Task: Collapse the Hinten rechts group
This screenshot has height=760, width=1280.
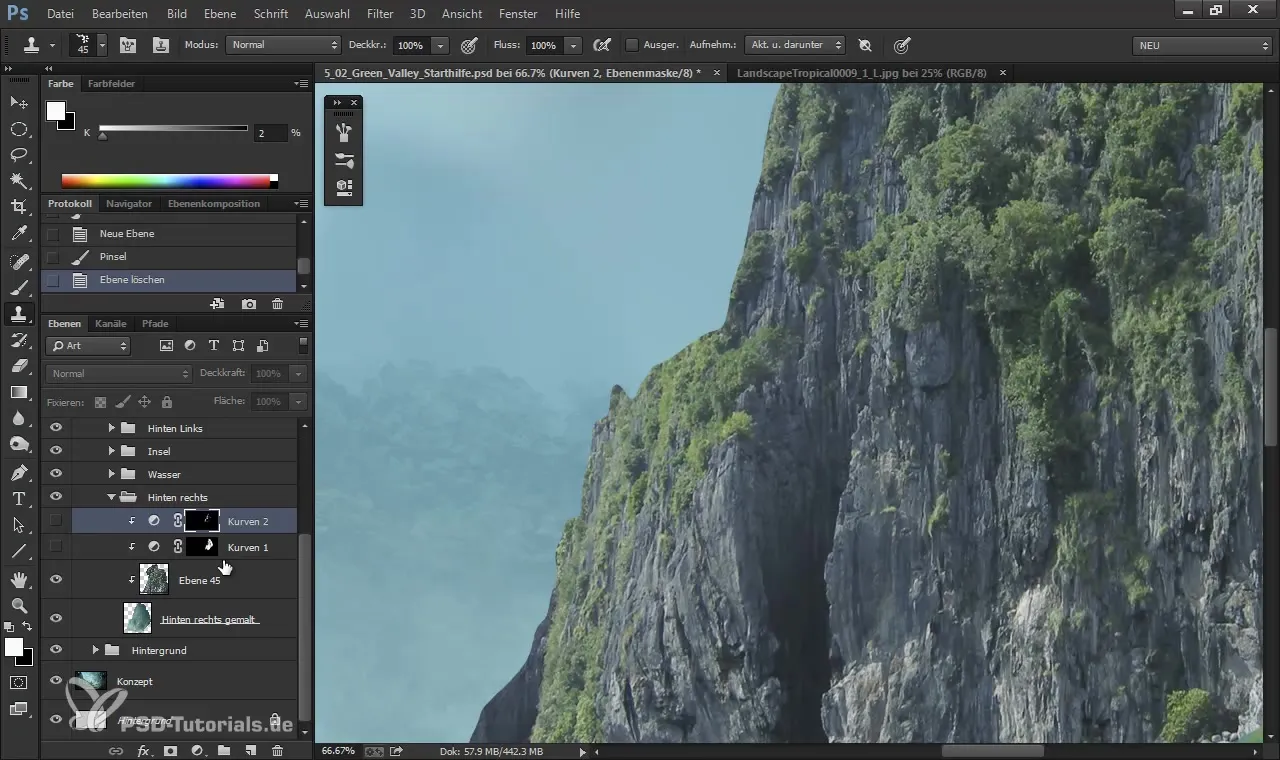Action: 111,497
